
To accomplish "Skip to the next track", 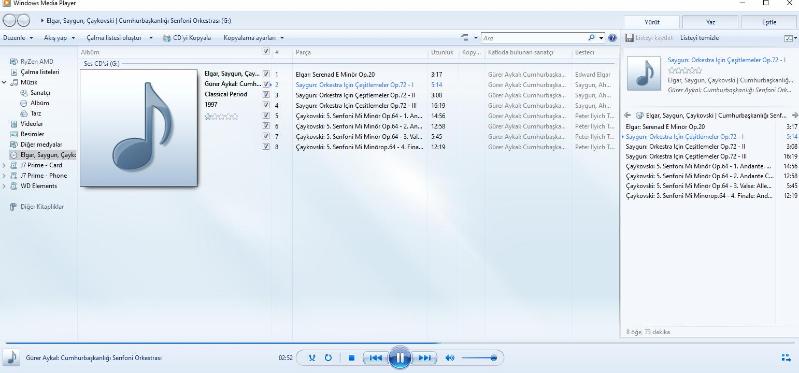I will [424, 358].
